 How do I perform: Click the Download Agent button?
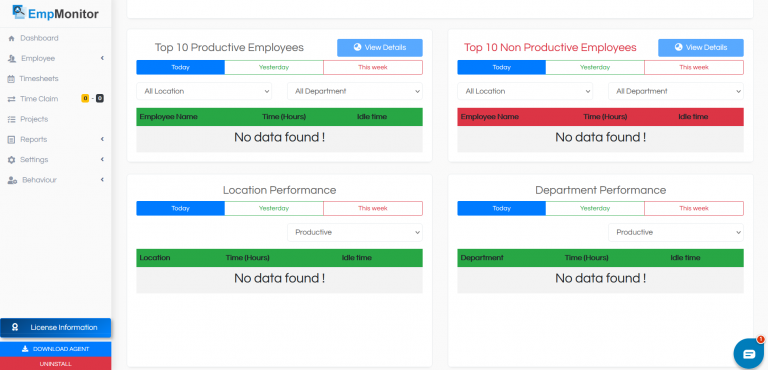tap(55, 349)
